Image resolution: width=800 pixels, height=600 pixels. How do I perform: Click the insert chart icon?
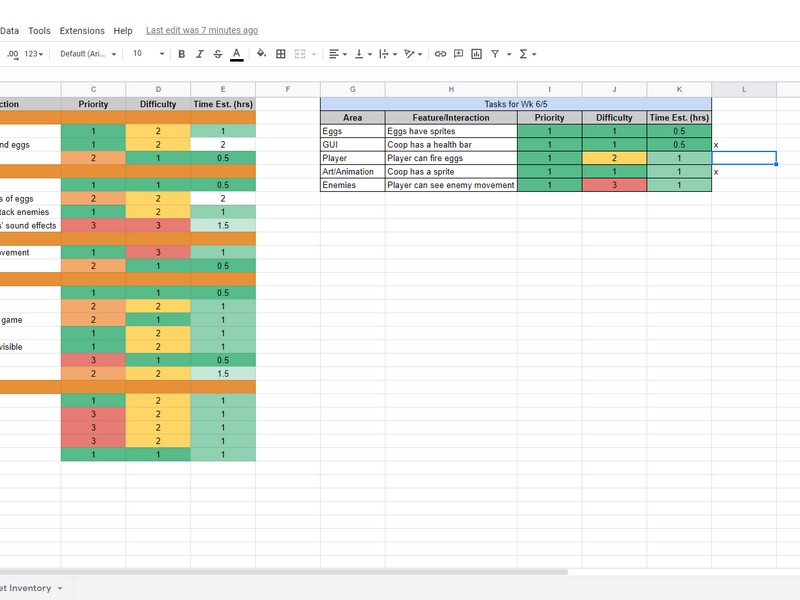point(476,54)
